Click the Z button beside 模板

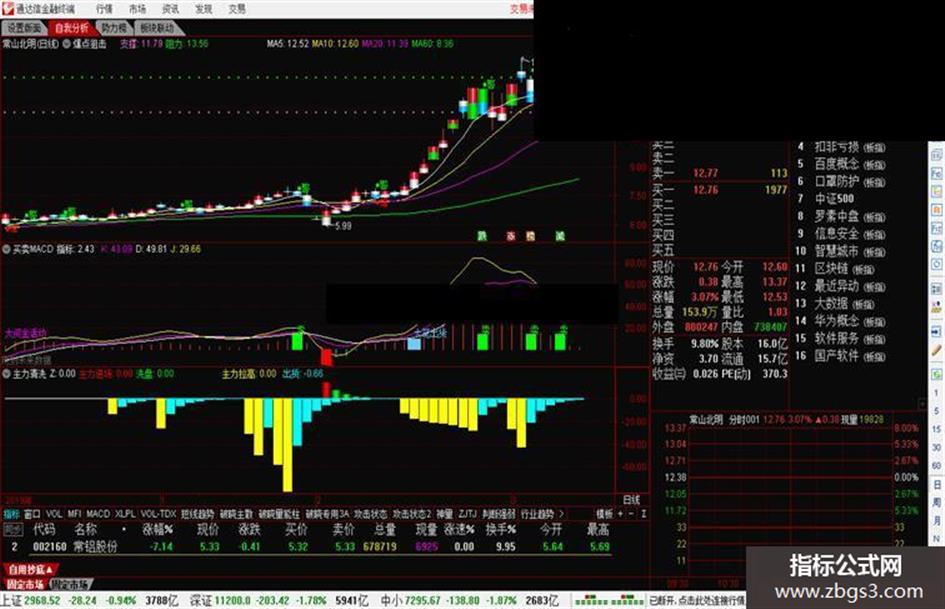pos(643,514)
